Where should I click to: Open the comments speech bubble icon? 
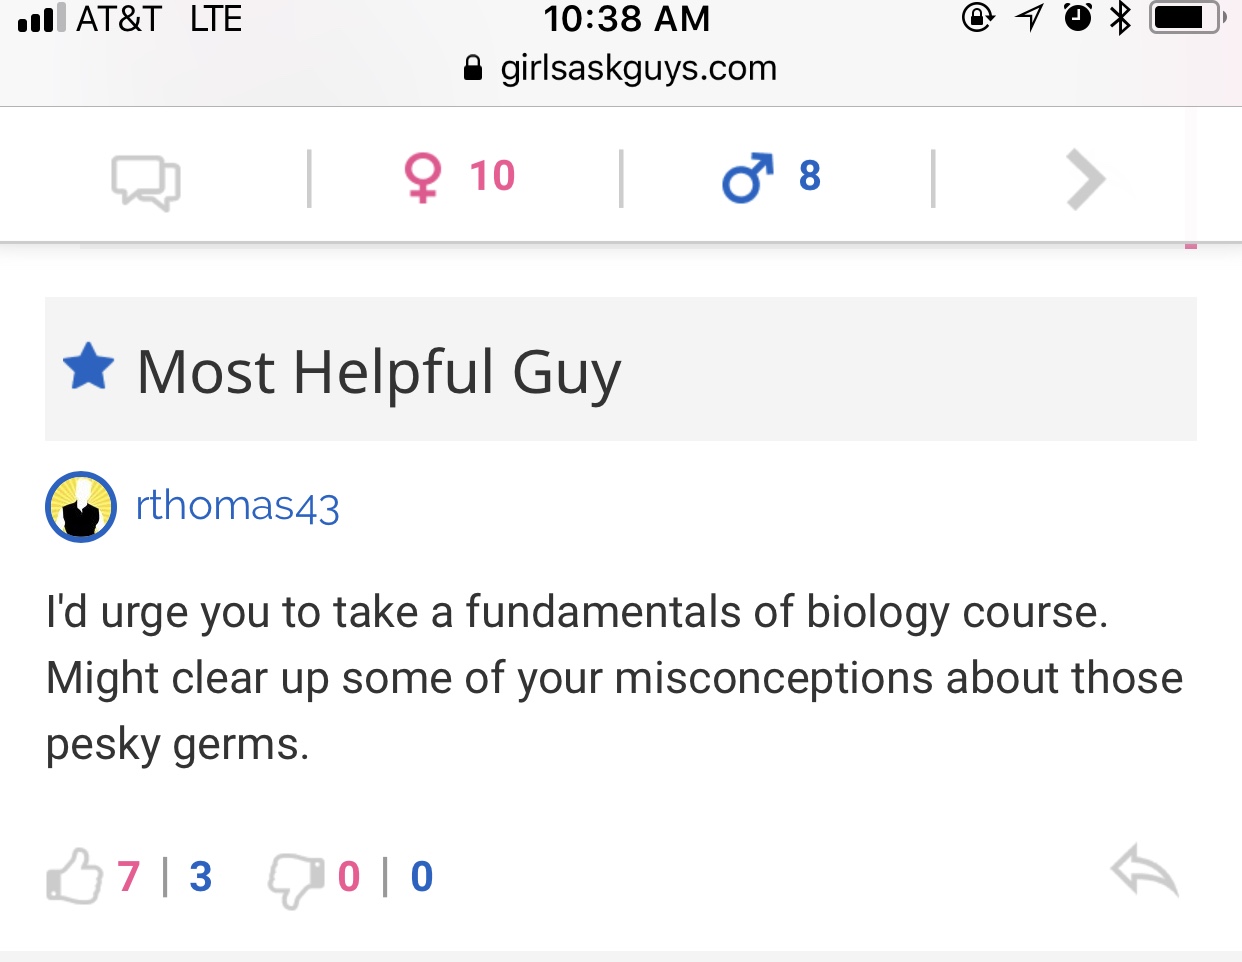146,183
